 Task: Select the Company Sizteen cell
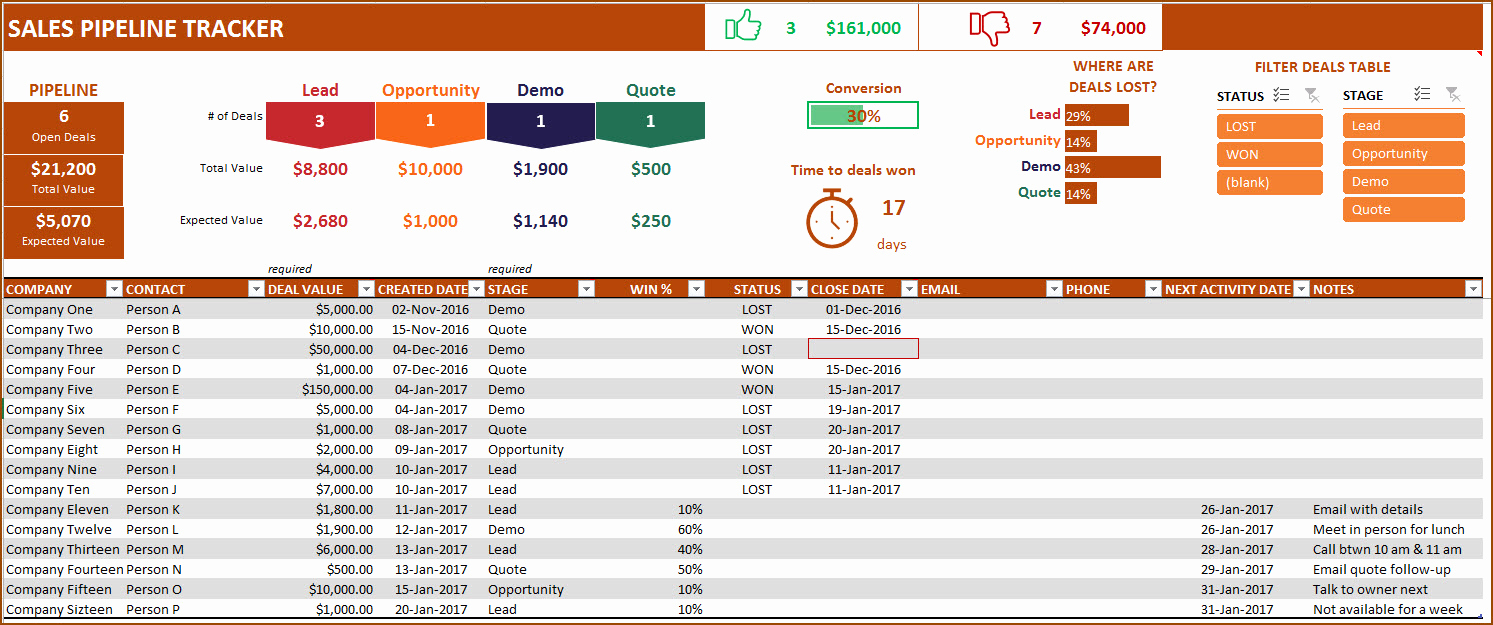63,609
